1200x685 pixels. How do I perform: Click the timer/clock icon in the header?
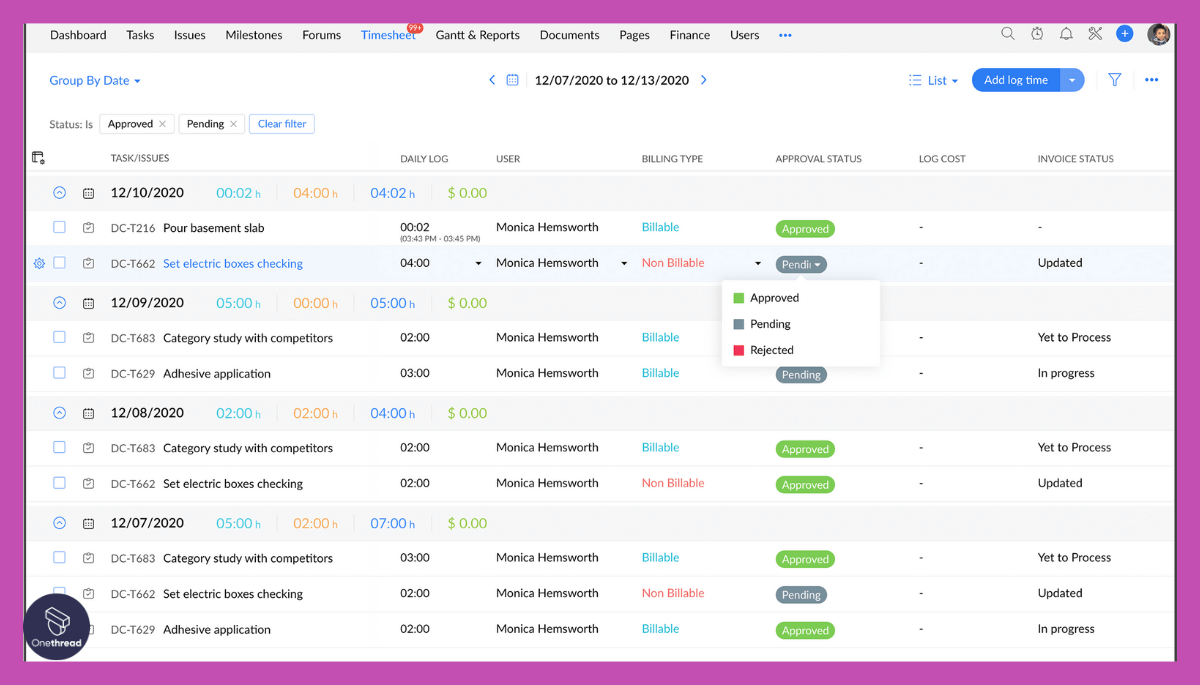tap(1037, 33)
